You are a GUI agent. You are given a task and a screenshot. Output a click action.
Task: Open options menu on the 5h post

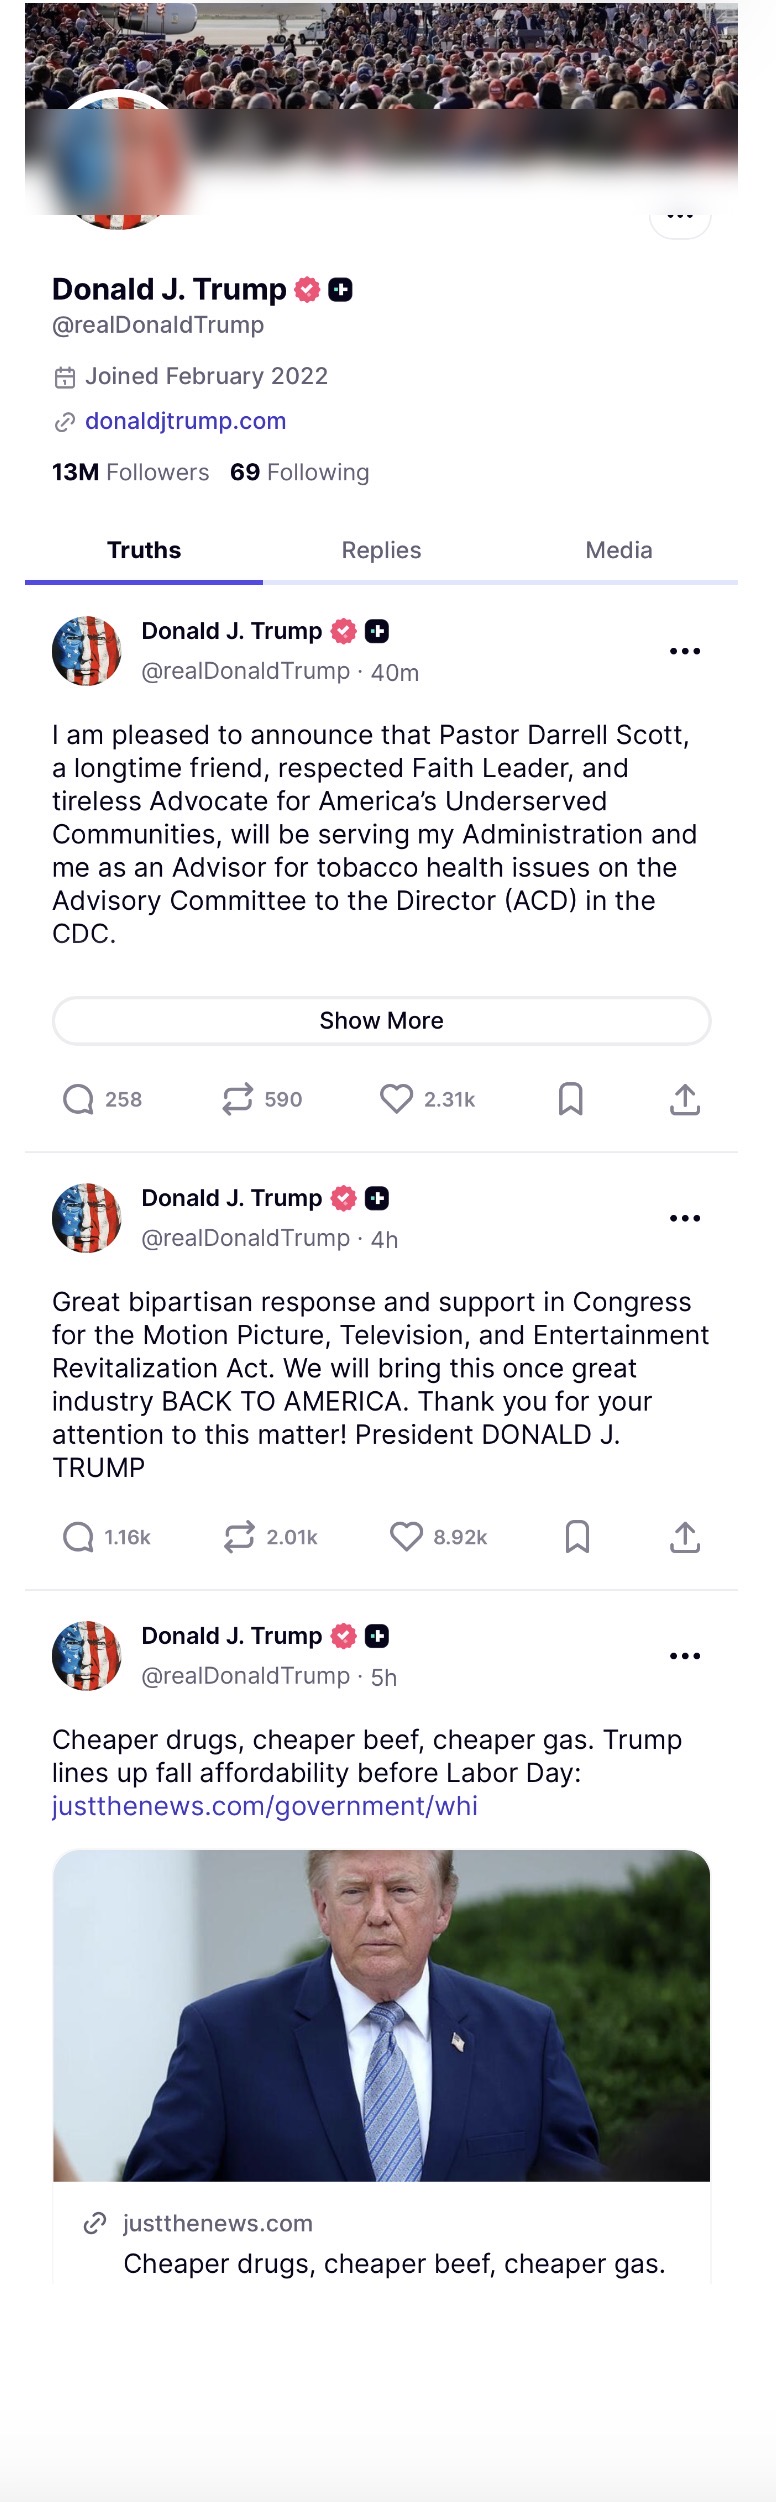coord(685,1656)
